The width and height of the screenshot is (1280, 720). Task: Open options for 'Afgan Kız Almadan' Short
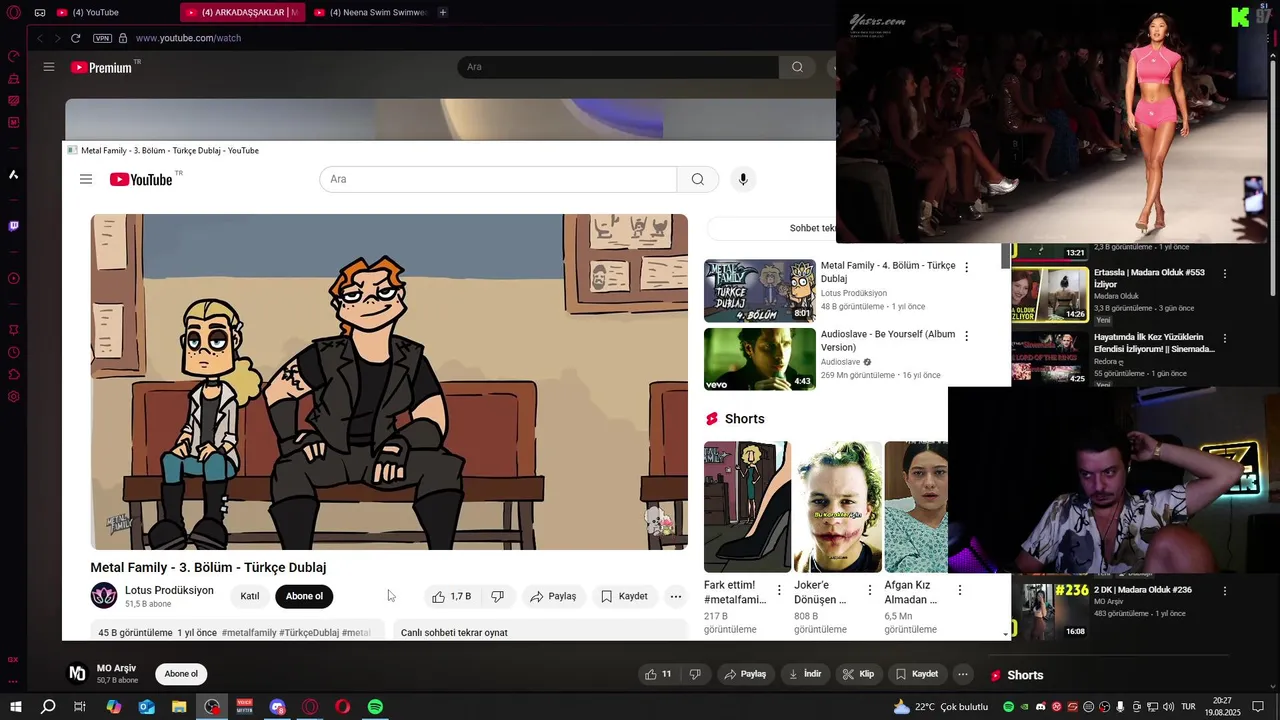coord(960,590)
